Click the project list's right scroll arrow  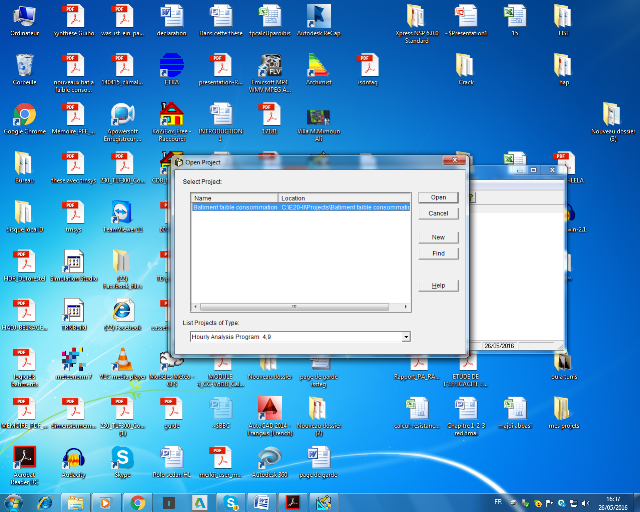[x=406, y=307]
